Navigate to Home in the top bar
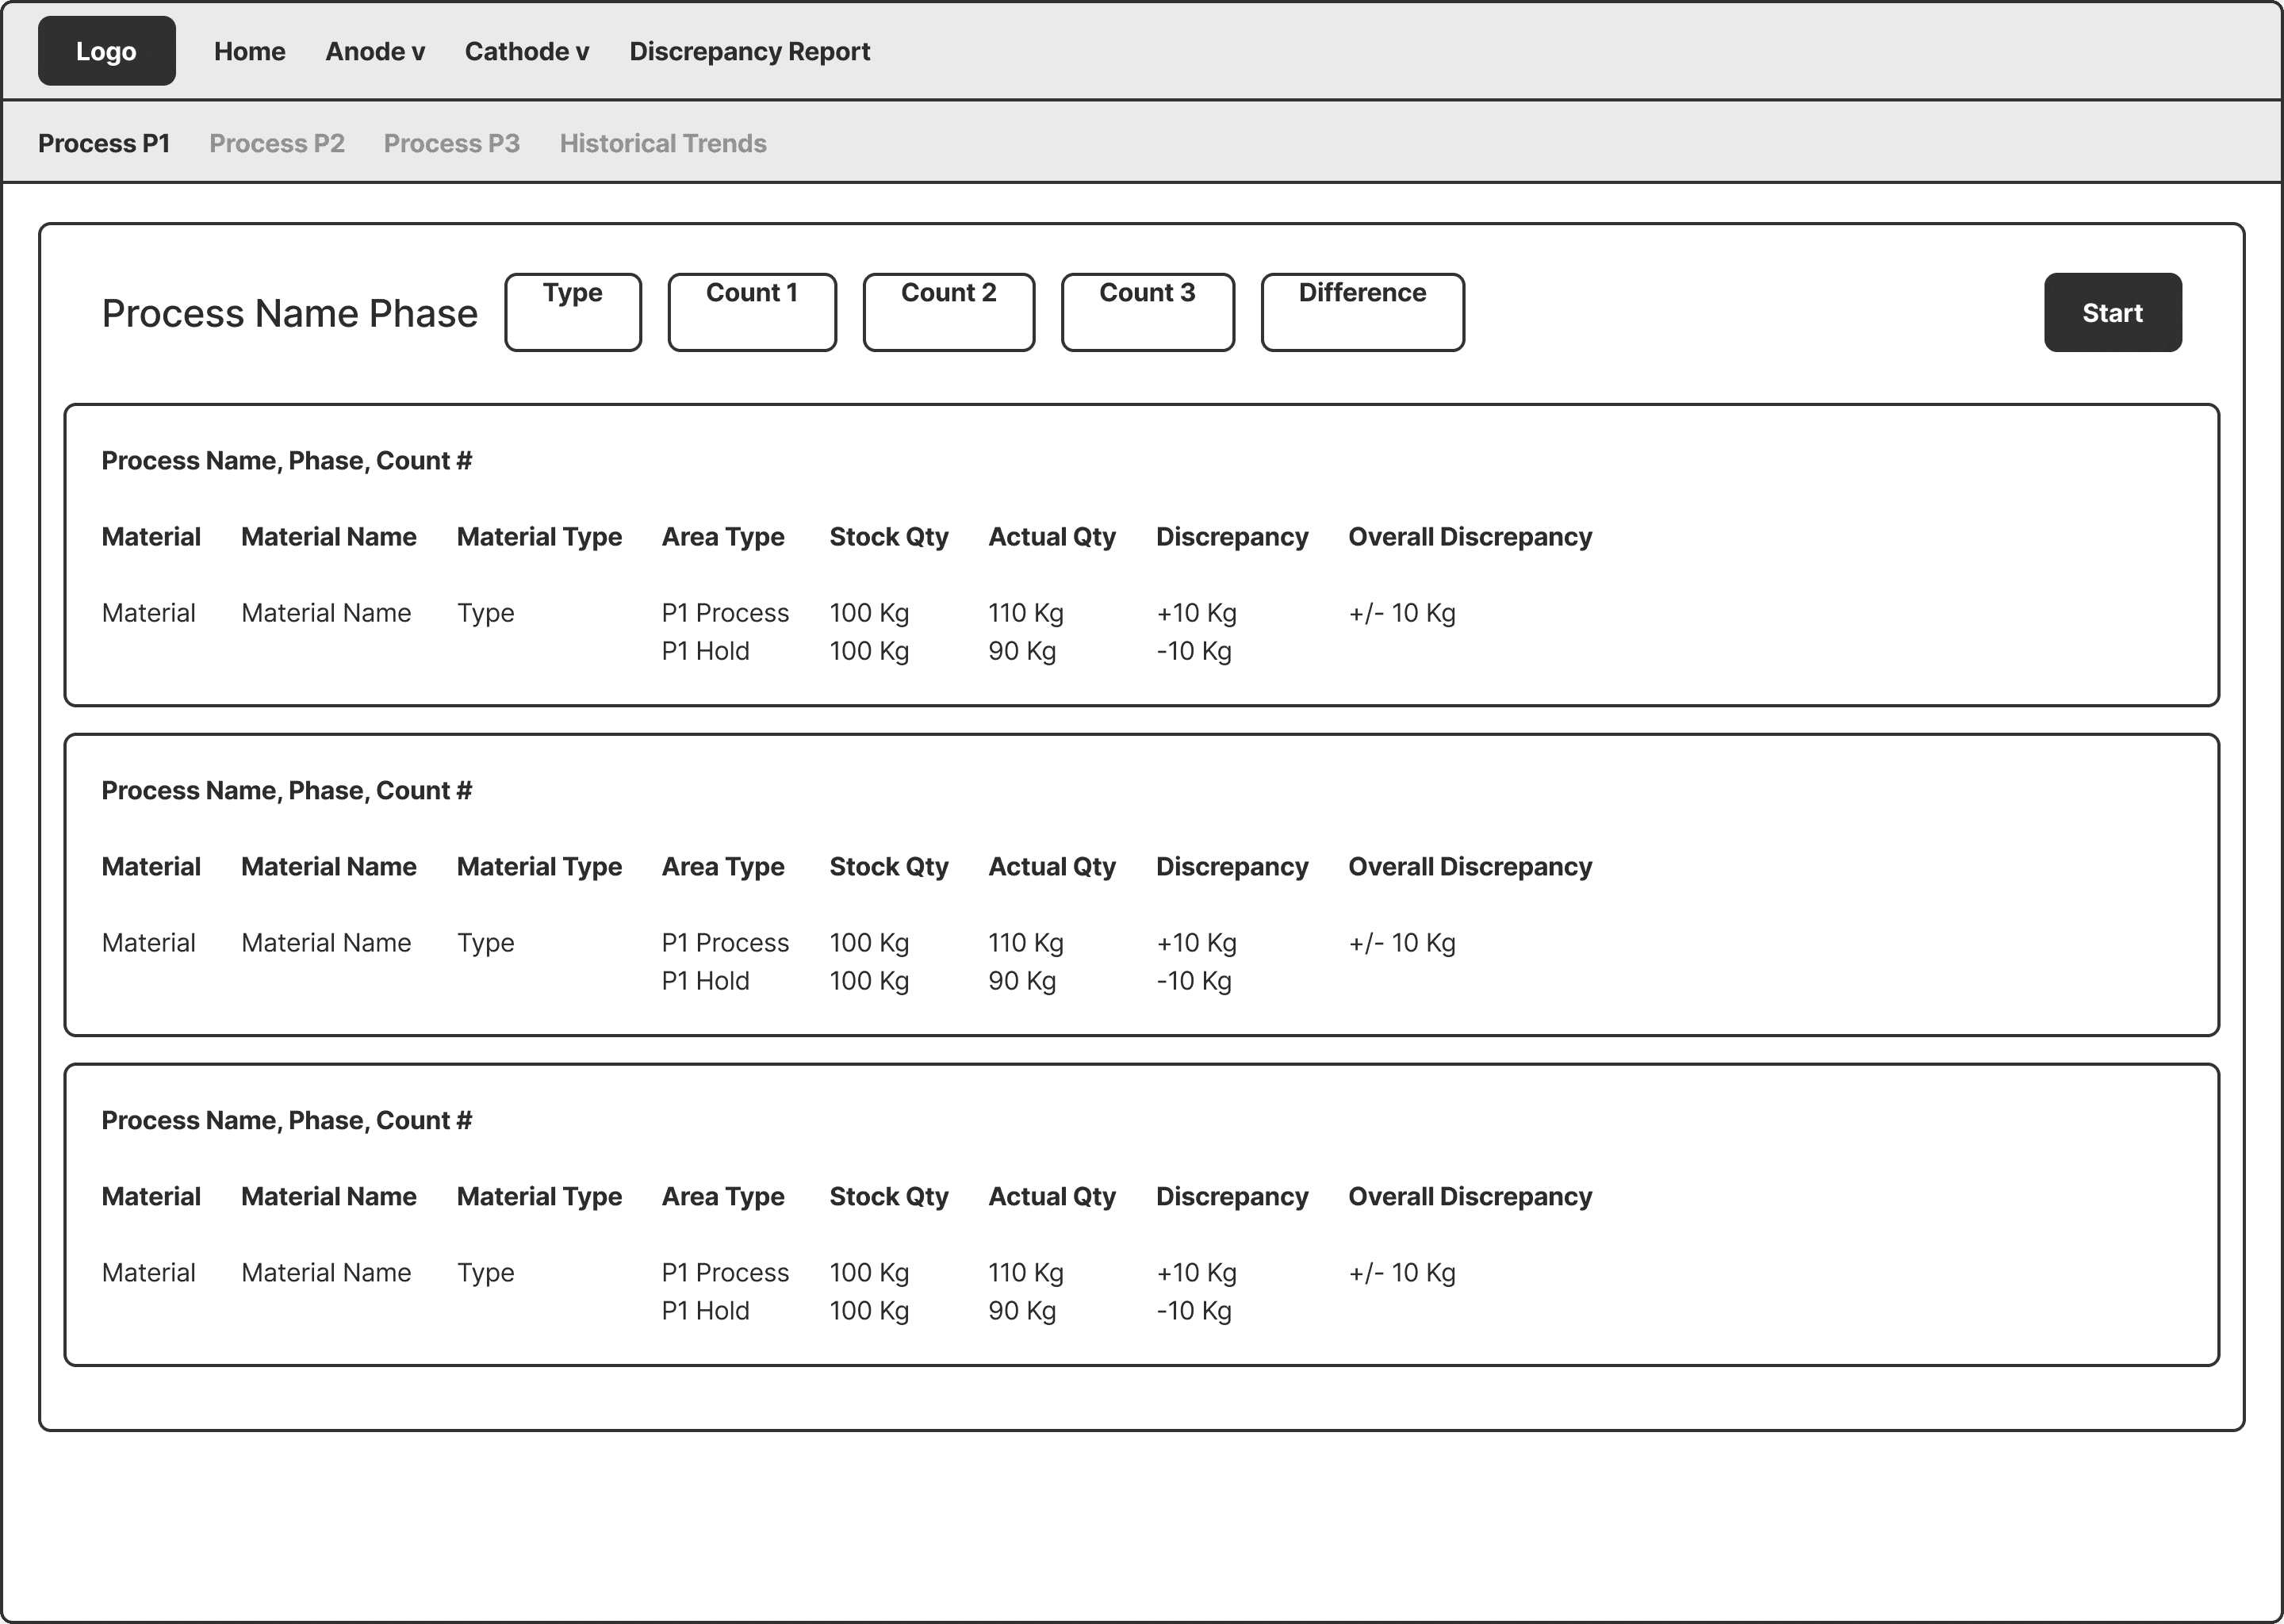This screenshot has width=2284, height=1624. (x=249, y=51)
